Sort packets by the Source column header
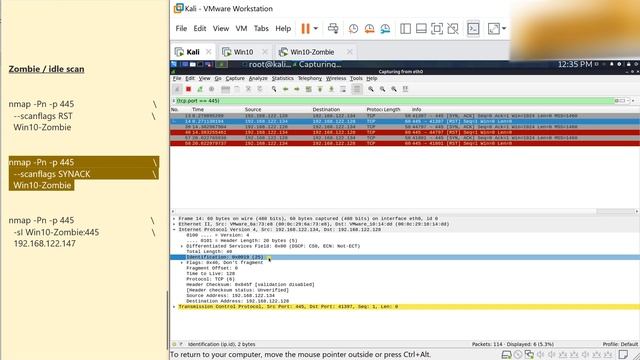This screenshot has height=360, width=640. (253, 109)
